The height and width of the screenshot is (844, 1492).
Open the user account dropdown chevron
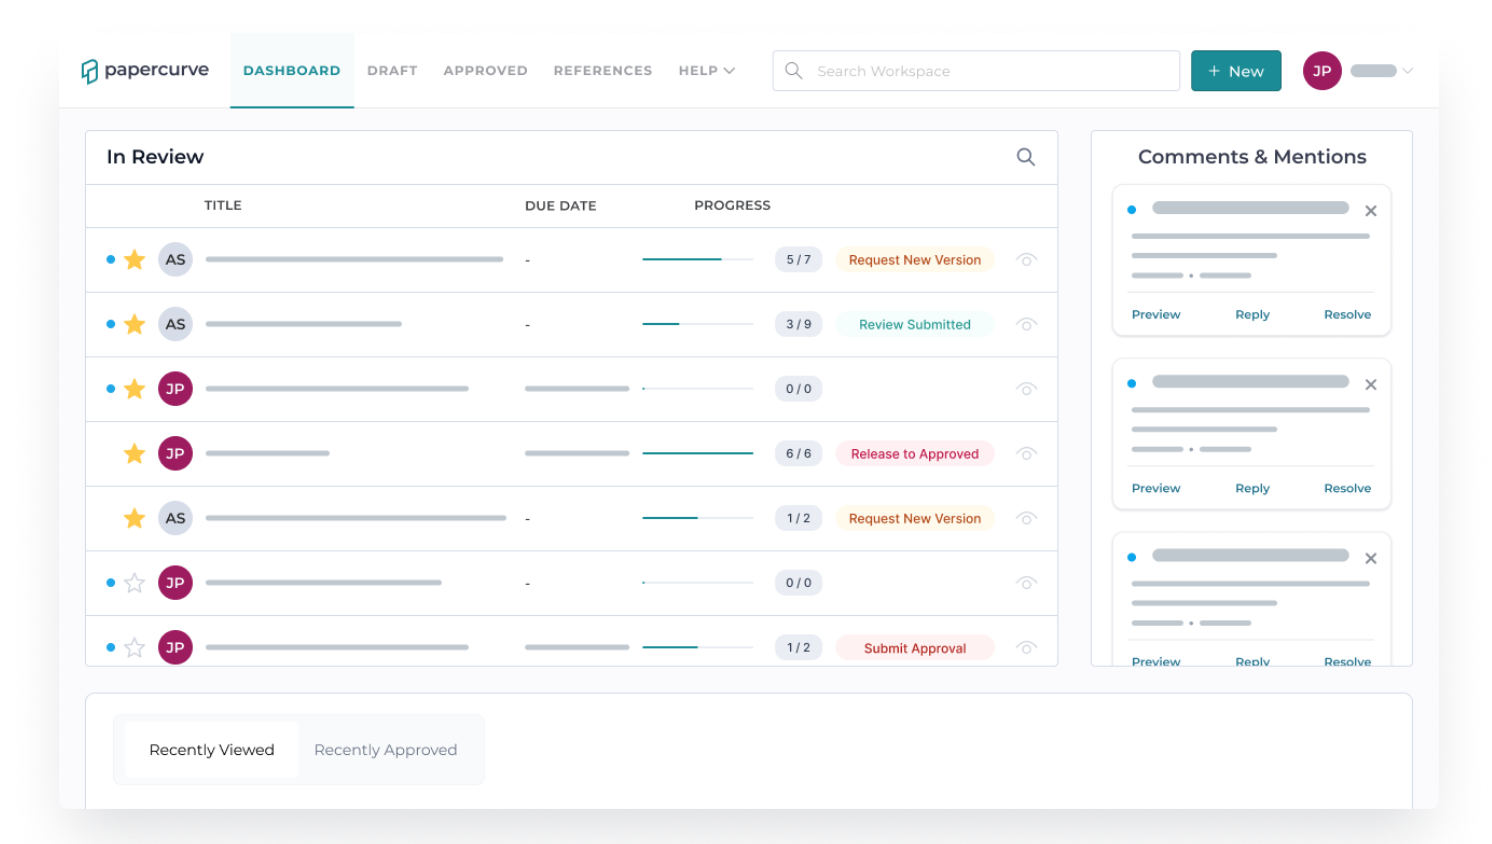(1407, 71)
